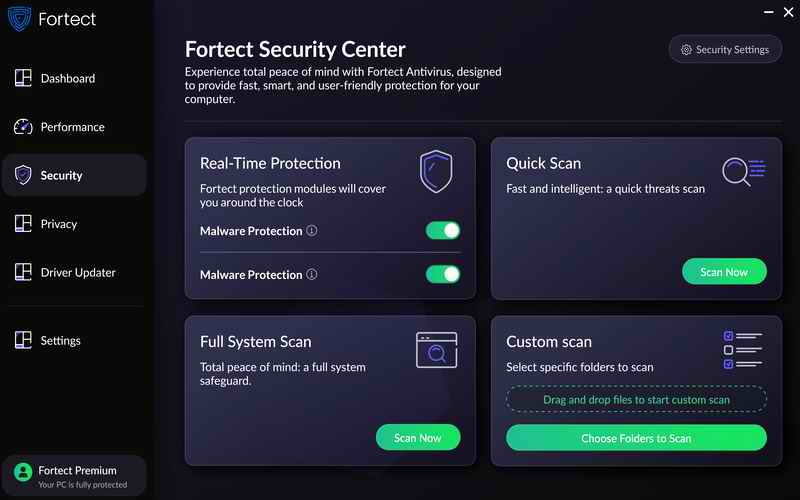This screenshot has height=500, width=800.
Task: Click the Real-Time Protection shield icon
Action: coord(436,171)
